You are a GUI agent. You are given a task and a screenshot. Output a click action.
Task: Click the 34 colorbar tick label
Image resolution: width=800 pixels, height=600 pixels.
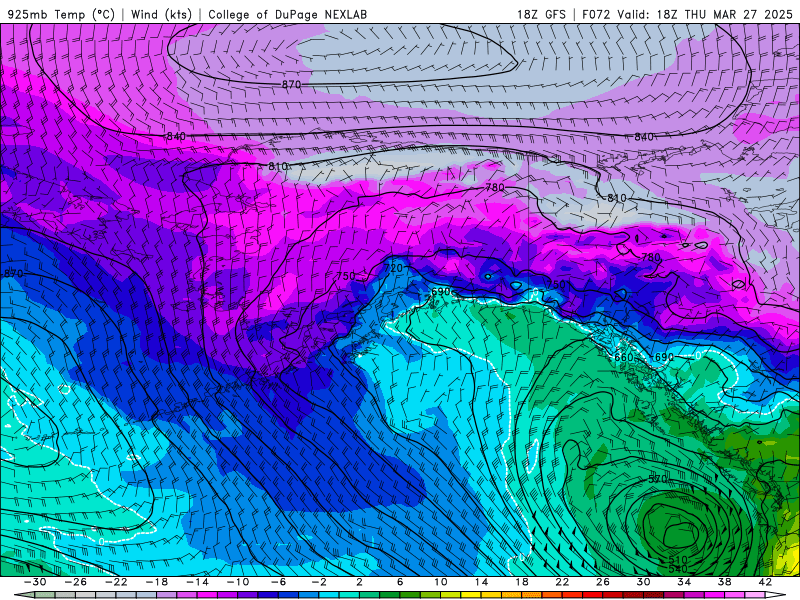click(684, 582)
